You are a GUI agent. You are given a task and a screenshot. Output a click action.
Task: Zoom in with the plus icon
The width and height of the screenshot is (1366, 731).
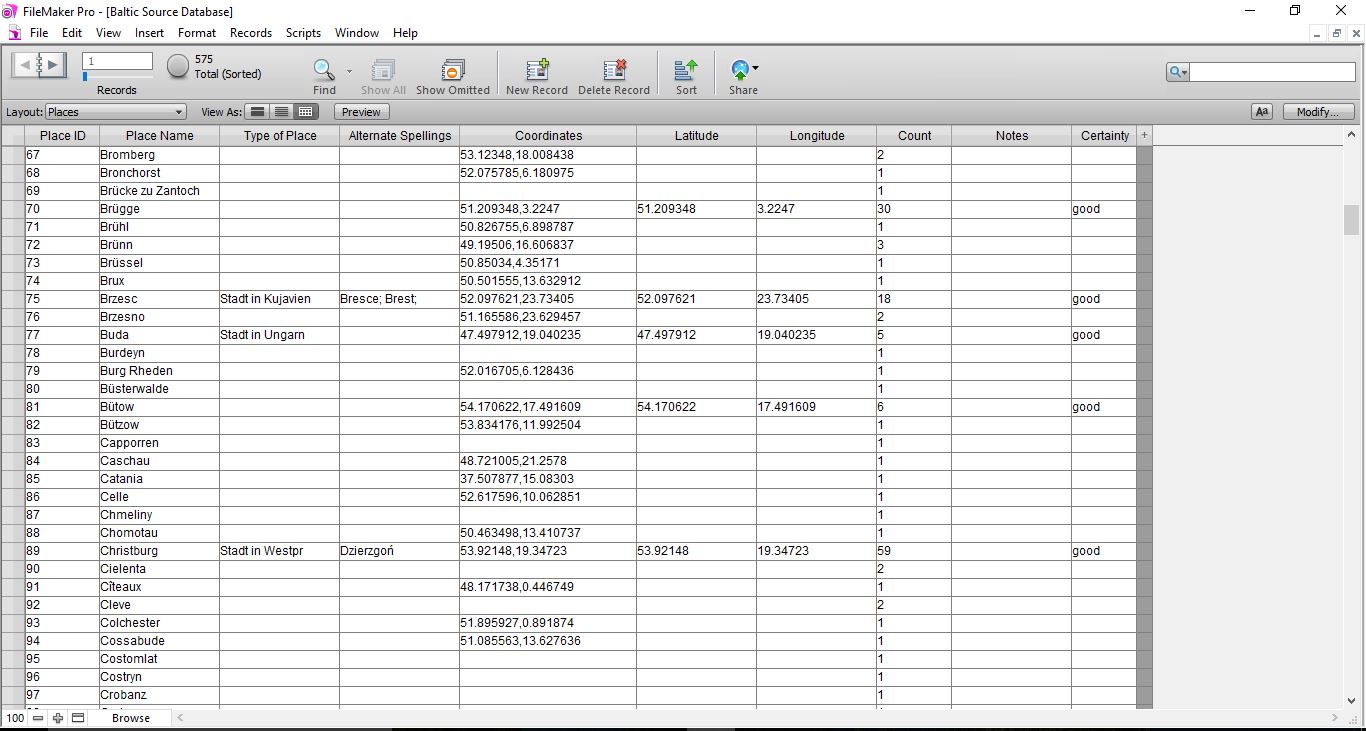click(58, 718)
